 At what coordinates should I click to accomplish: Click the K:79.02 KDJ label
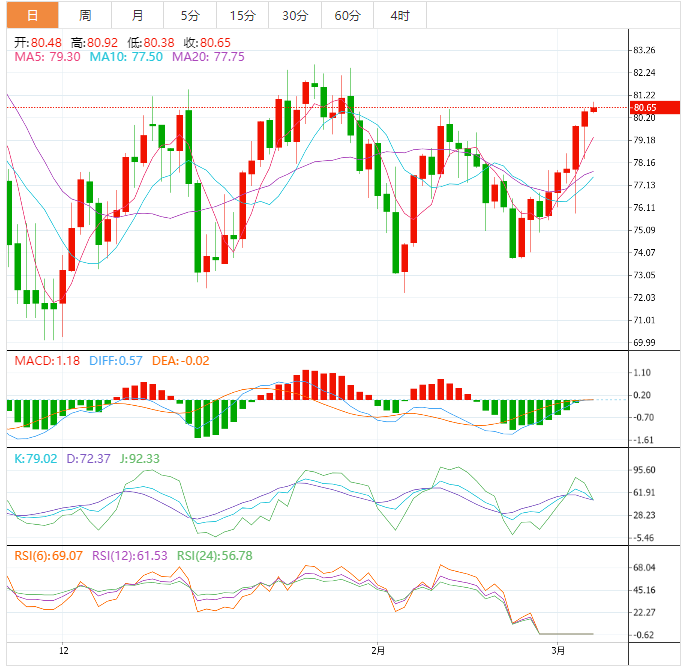coord(36,458)
